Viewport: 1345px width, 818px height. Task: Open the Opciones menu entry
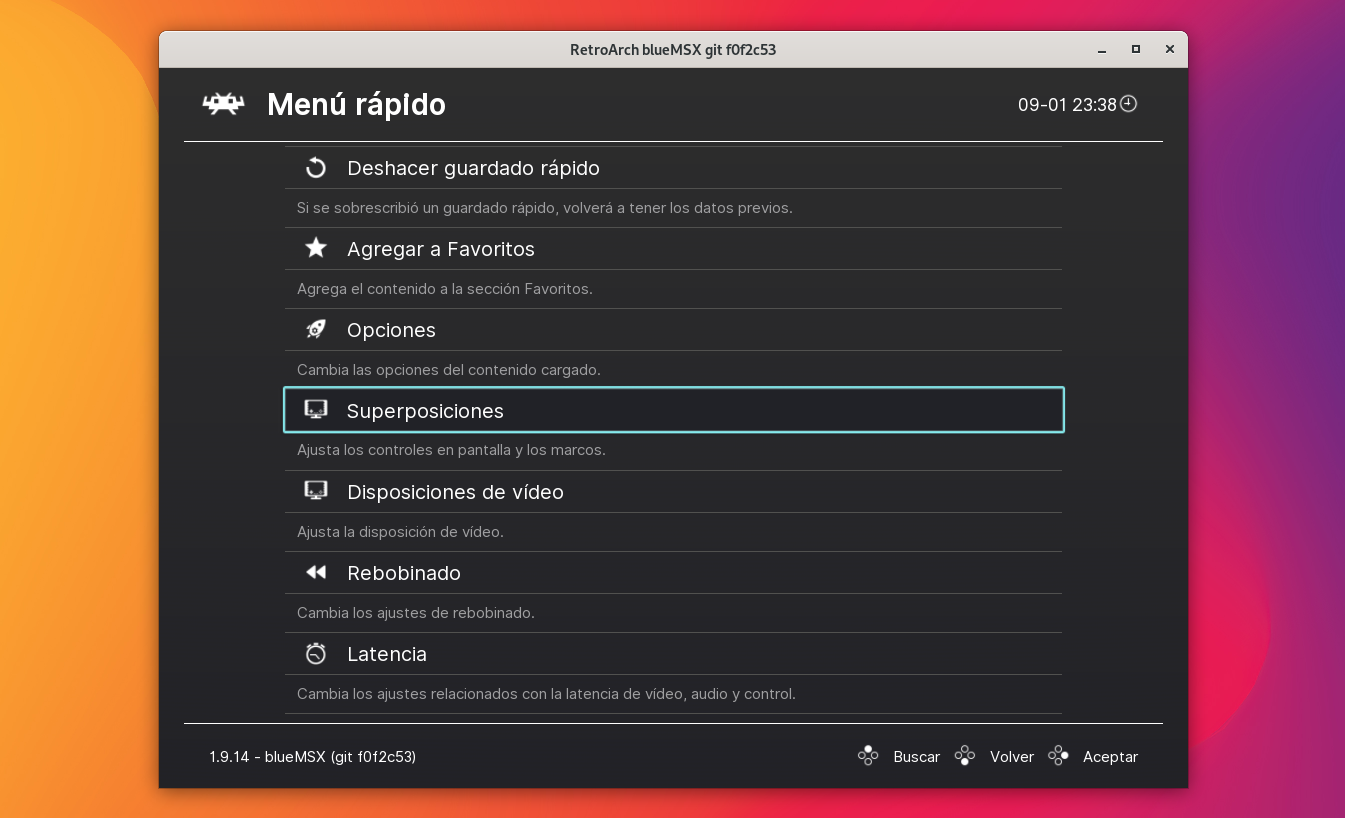[x=673, y=330]
